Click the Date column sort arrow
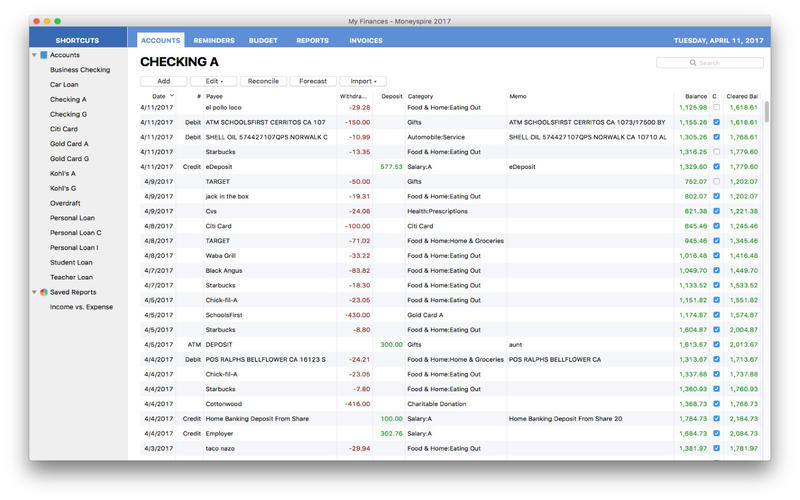This screenshot has width=800, height=500. [x=172, y=95]
